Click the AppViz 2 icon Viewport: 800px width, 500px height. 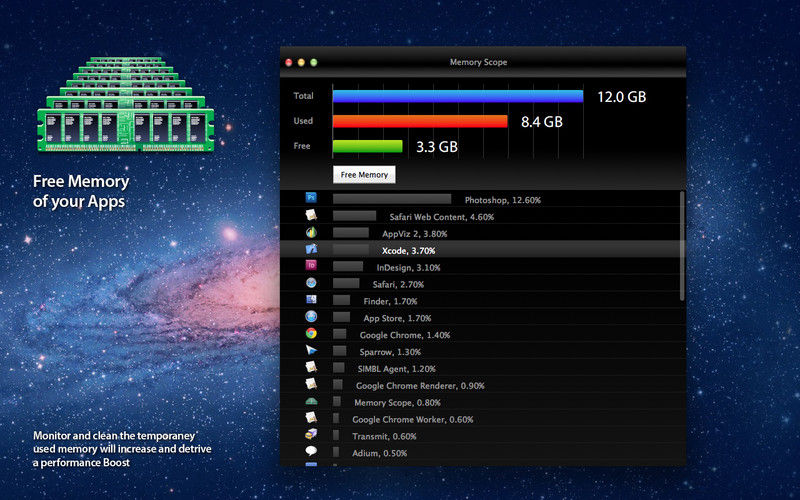point(311,233)
